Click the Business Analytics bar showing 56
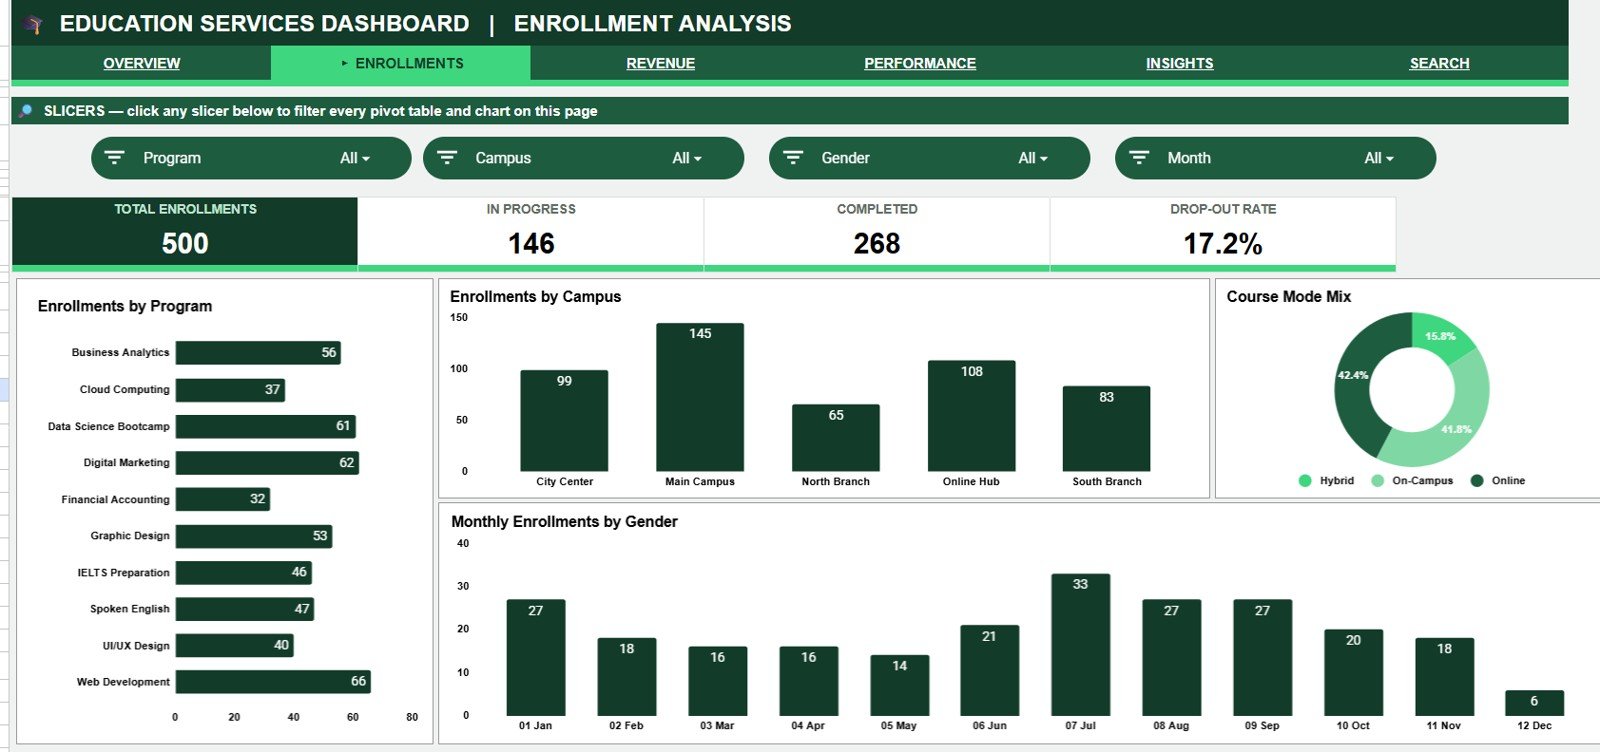Viewport: 1600px width, 752px height. coord(258,353)
